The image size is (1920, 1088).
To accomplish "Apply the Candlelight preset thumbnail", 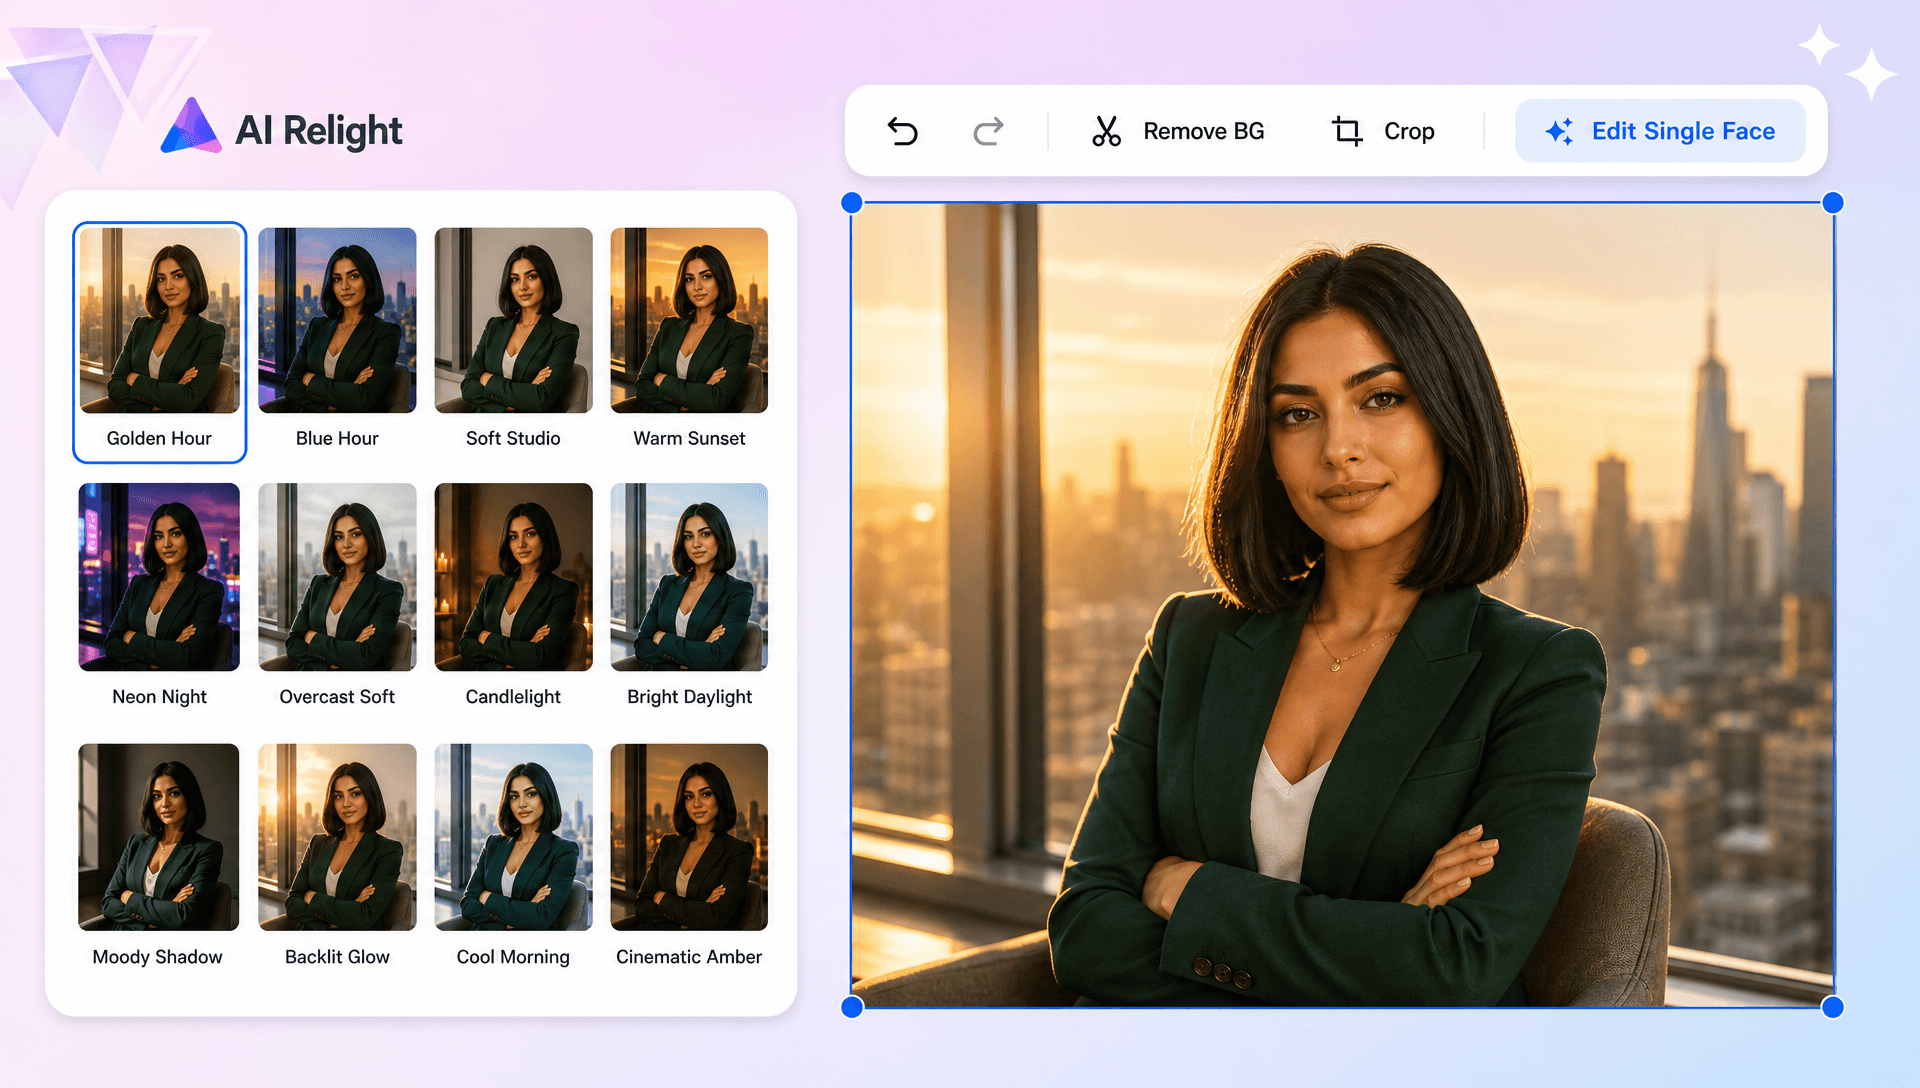I will click(x=513, y=577).
